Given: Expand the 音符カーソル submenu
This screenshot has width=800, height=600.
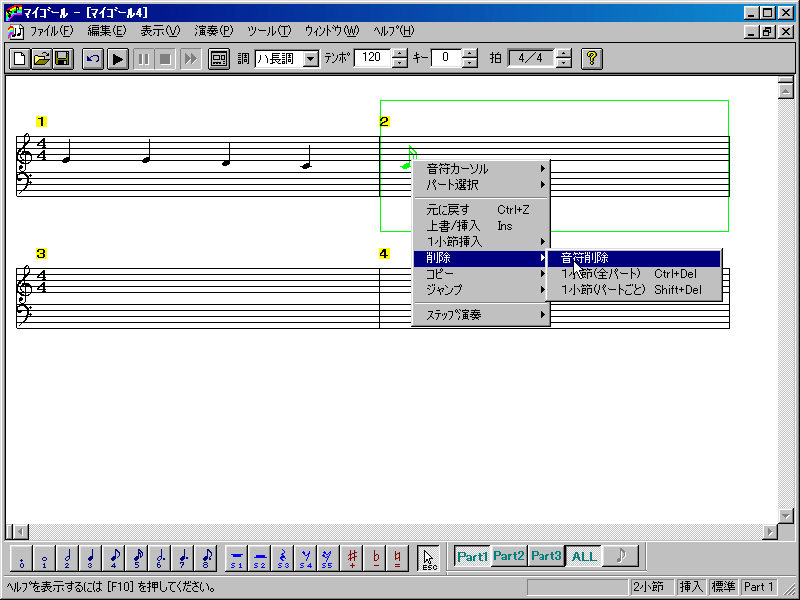Looking at the screenshot, I should coord(481,169).
